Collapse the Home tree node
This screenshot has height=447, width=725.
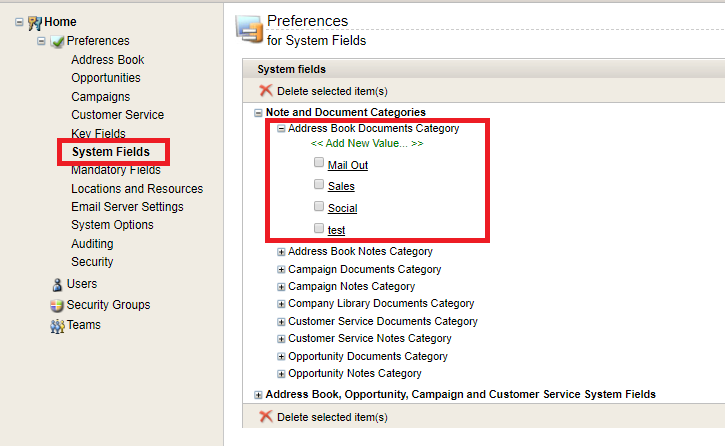click(x=19, y=22)
